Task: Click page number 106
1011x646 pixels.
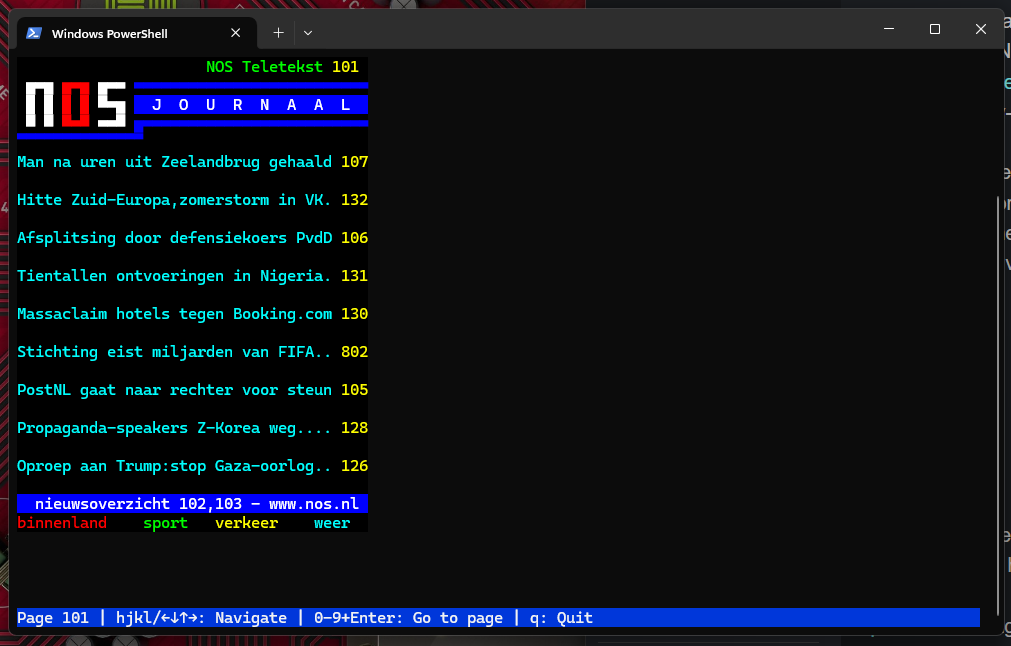Action: [355, 238]
